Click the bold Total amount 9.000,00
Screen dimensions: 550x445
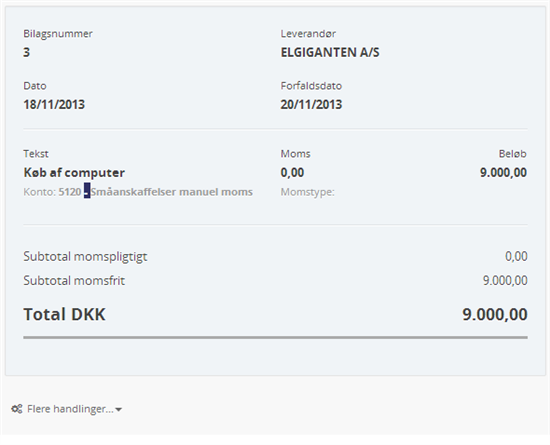495,314
